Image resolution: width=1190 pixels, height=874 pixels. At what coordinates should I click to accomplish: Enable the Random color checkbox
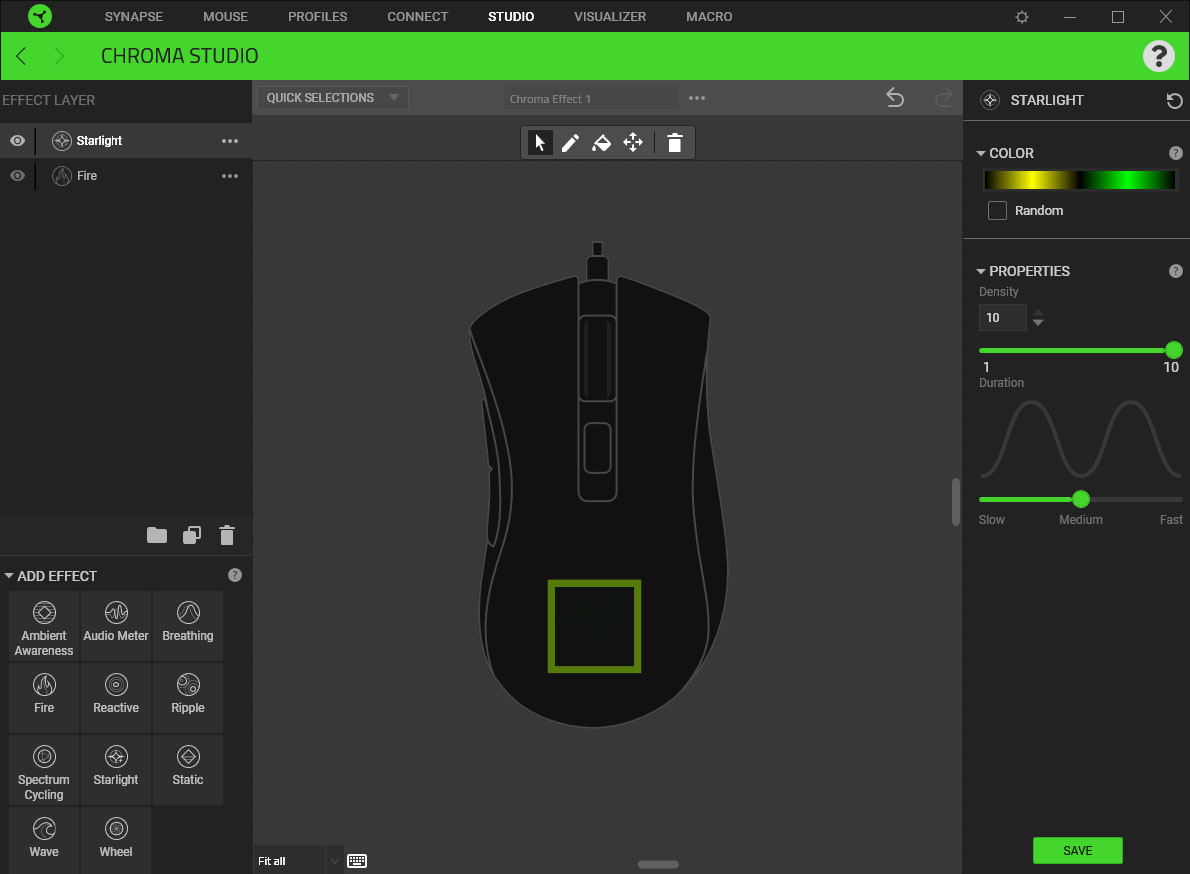(997, 210)
